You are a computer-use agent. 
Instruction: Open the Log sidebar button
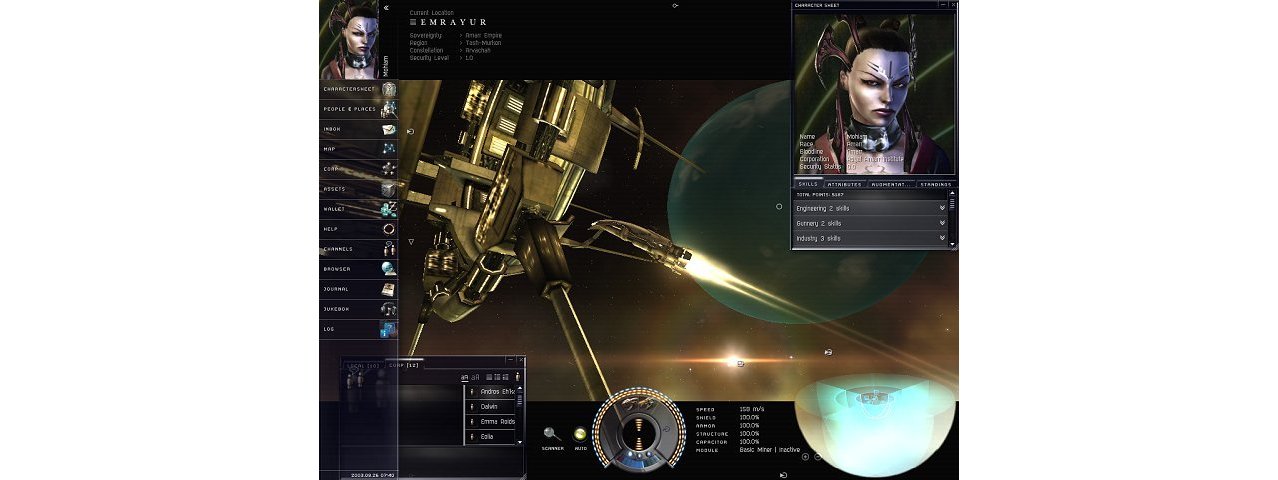[358, 329]
